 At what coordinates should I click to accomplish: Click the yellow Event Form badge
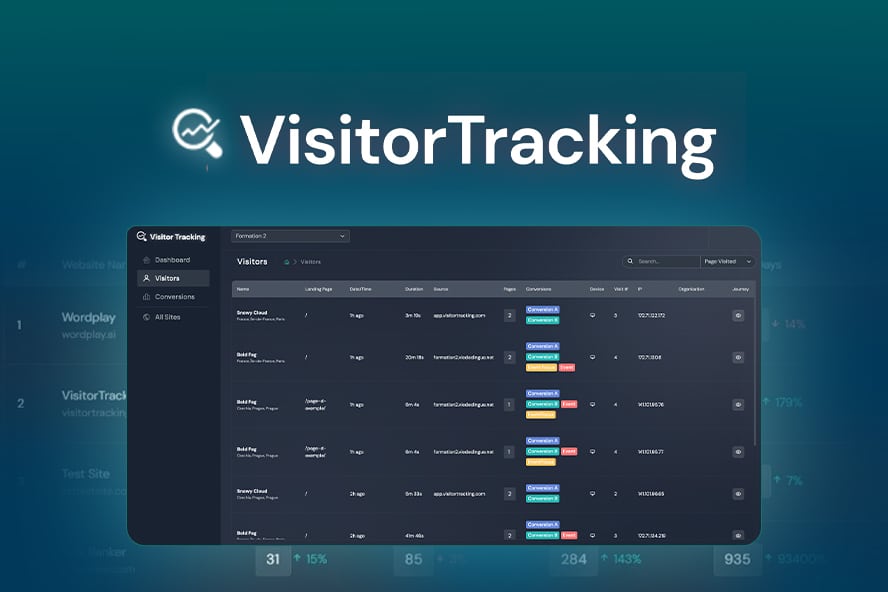(541, 367)
